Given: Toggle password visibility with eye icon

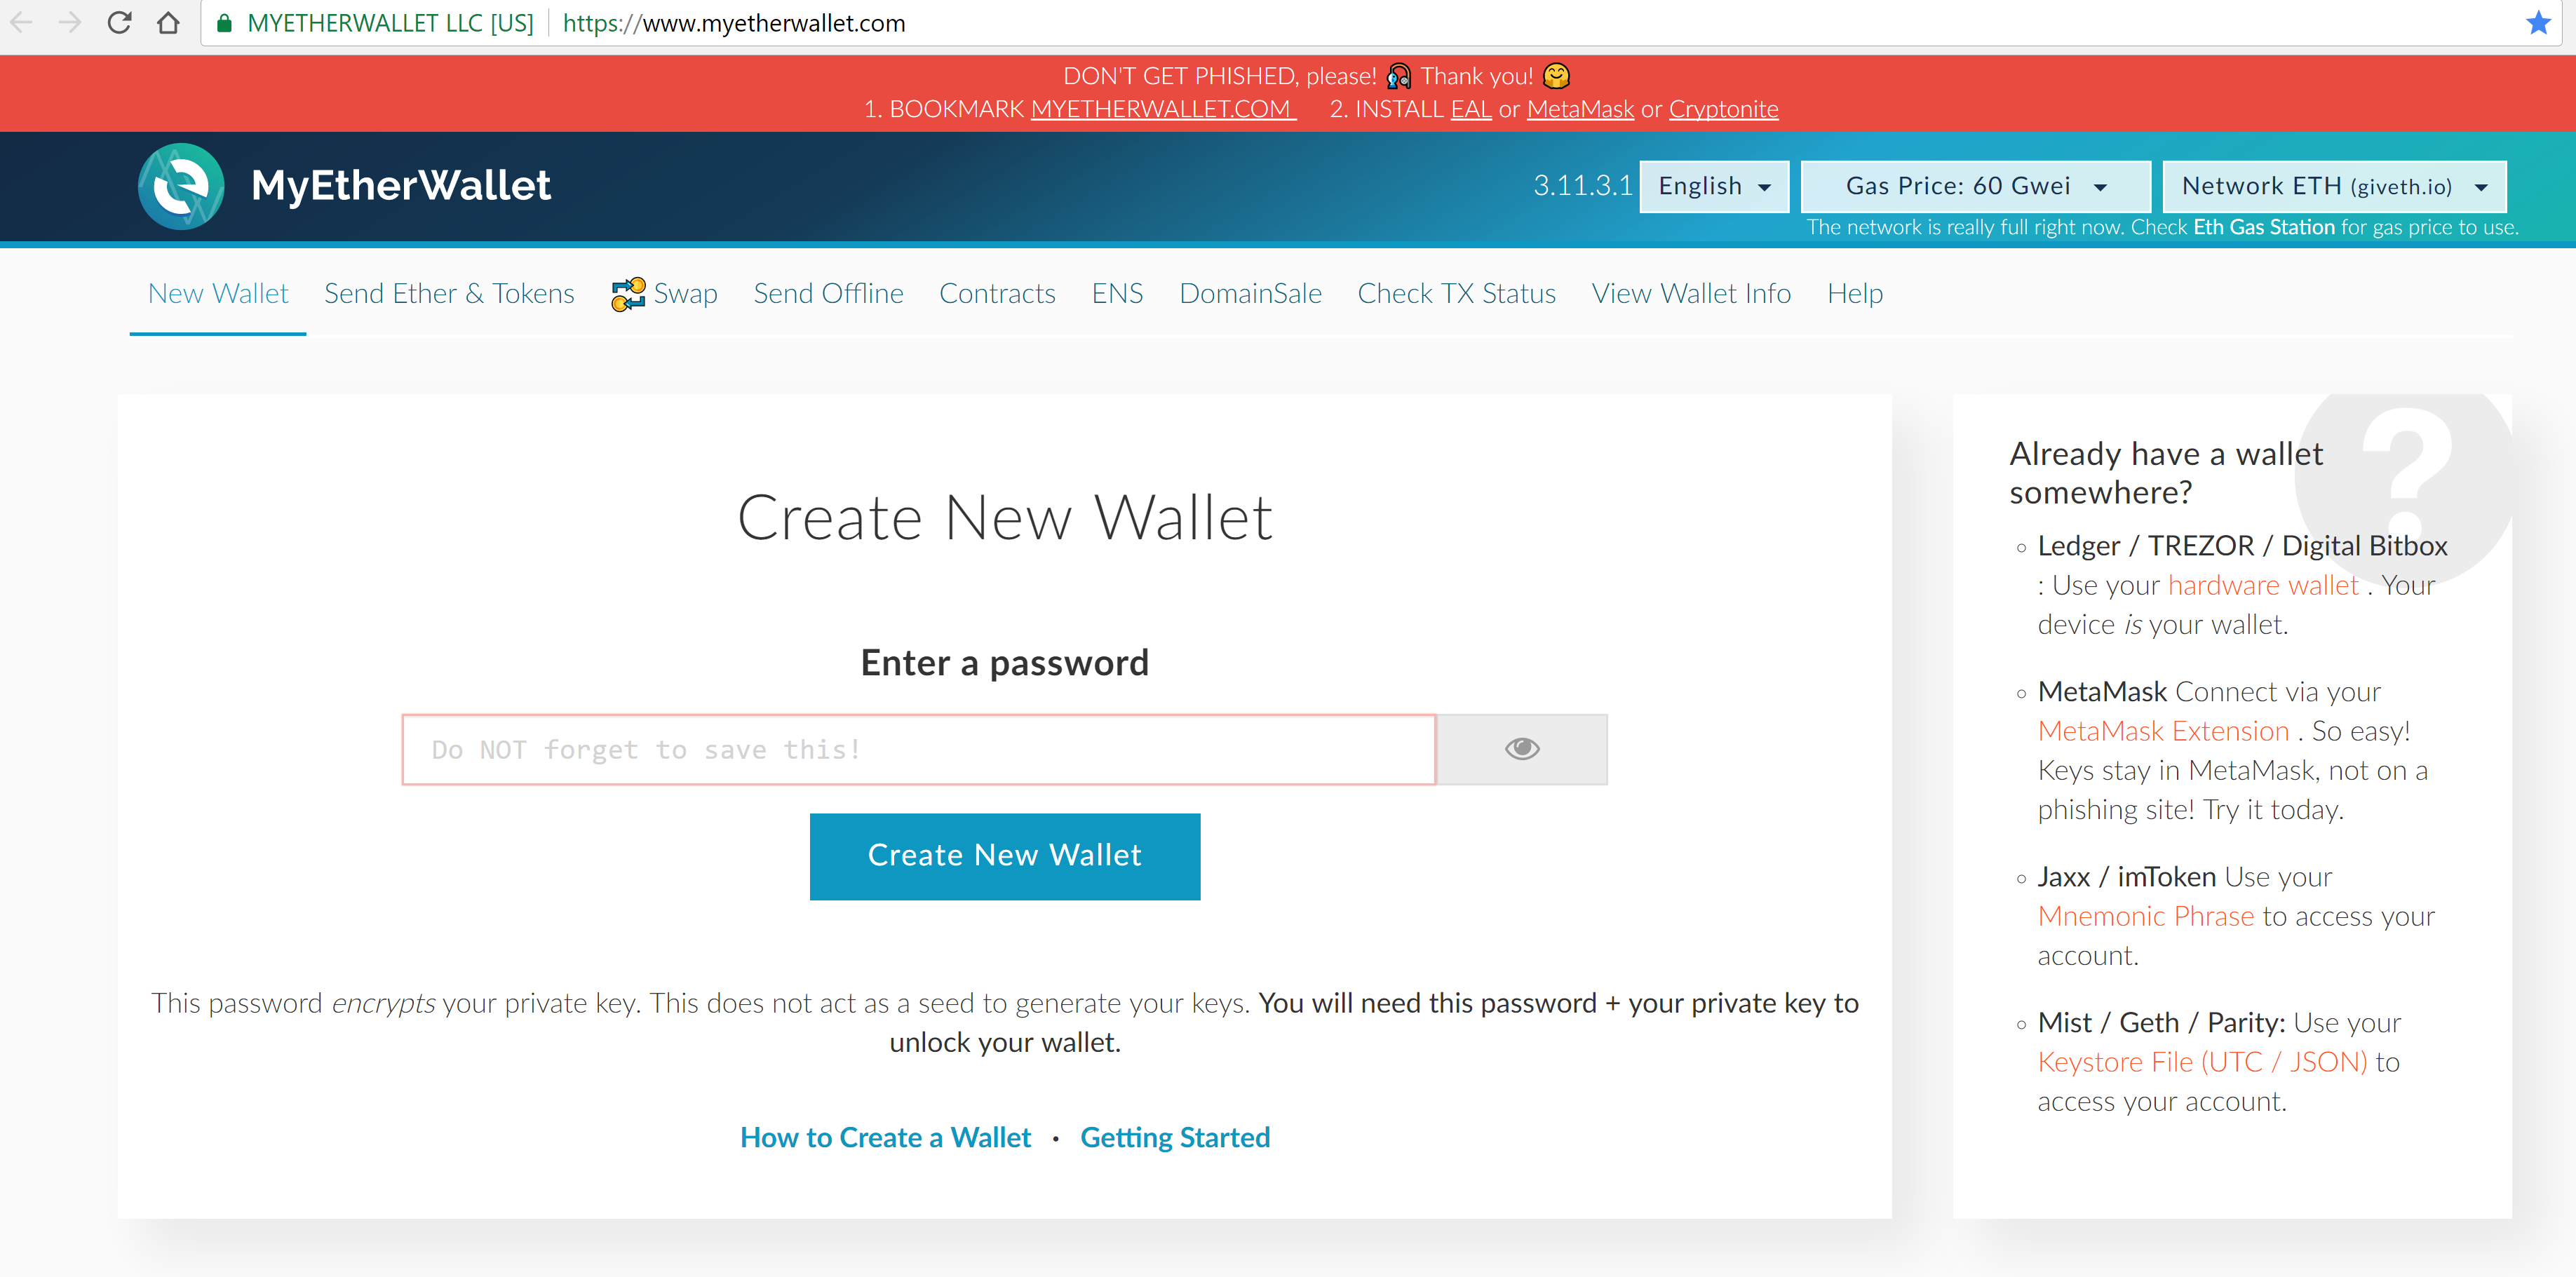Looking at the screenshot, I should click(1522, 749).
